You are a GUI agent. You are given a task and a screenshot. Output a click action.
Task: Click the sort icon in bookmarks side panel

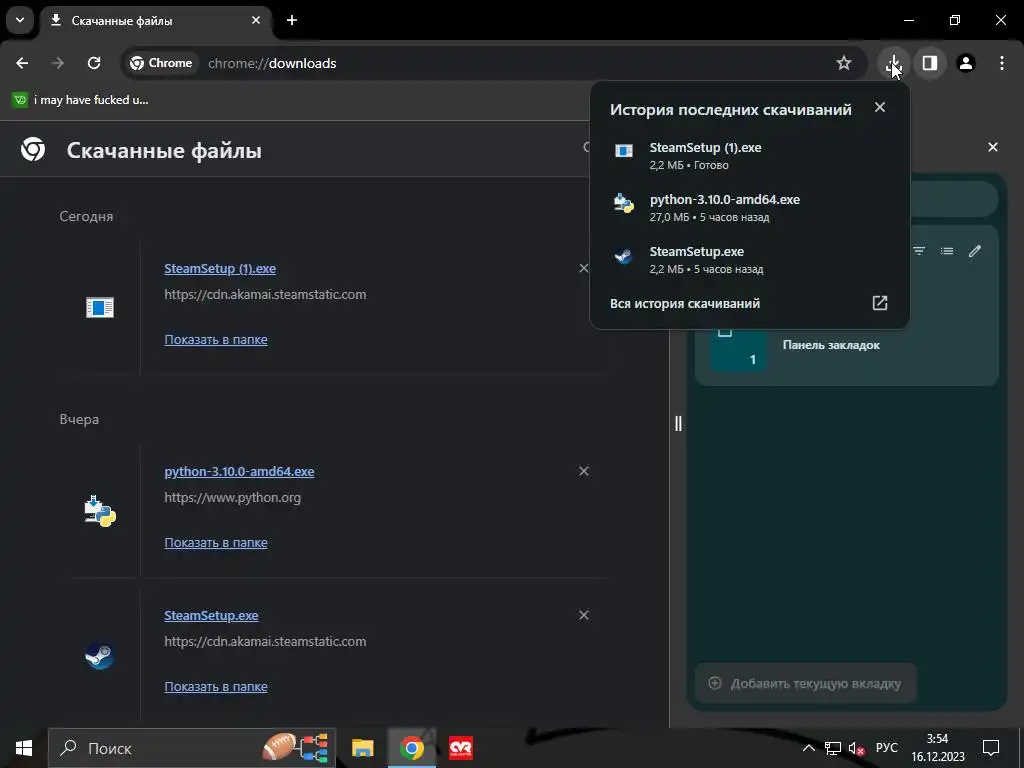point(919,251)
